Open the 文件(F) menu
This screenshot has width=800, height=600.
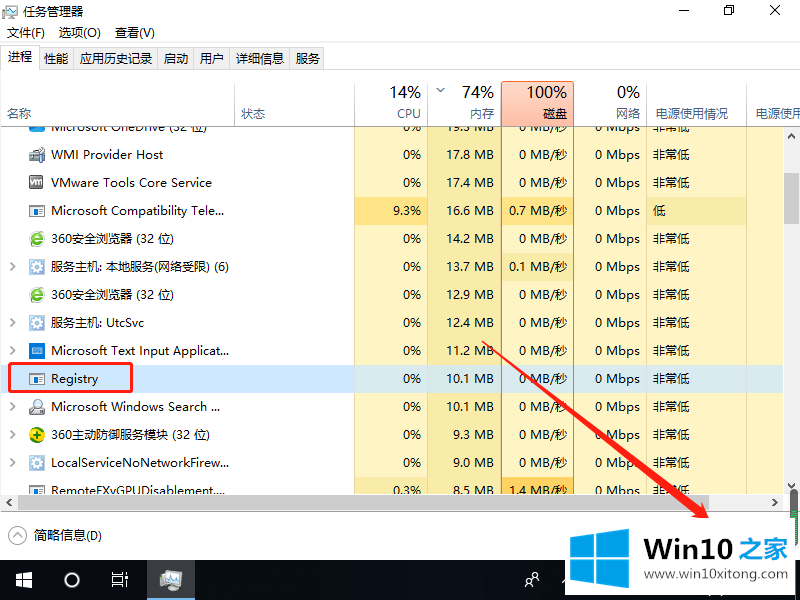[26, 33]
